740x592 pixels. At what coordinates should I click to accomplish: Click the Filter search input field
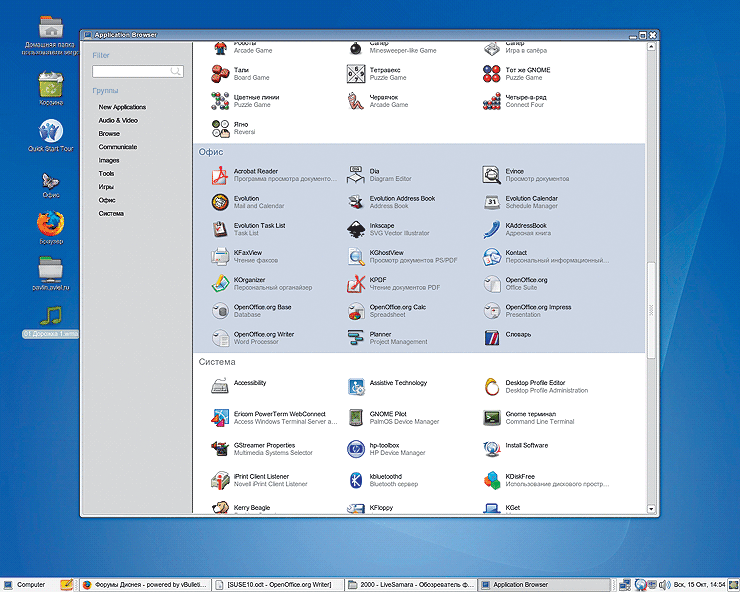tap(137, 71)
